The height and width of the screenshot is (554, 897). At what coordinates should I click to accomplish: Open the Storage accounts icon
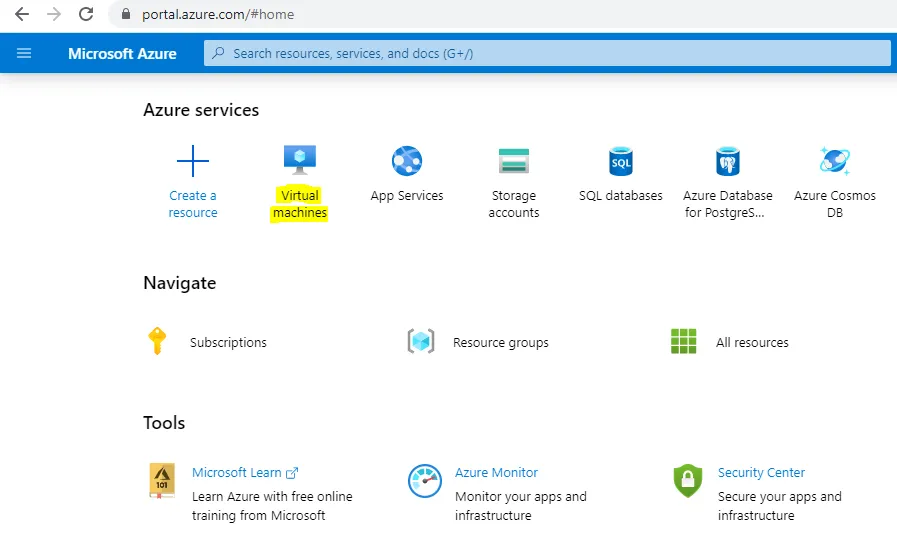pyautogui.click(x=514, y=161)
